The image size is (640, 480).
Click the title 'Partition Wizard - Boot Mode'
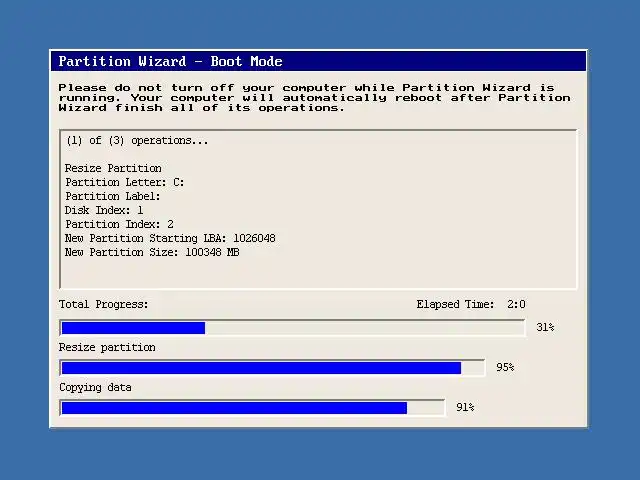[x=171, y=61]
